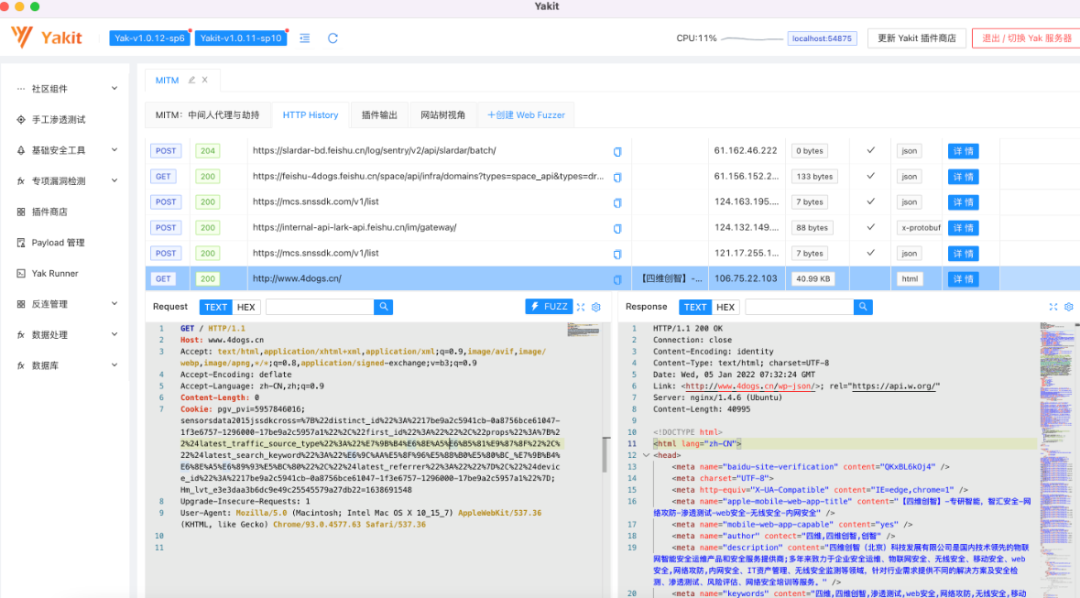1080x598 pixels.
Task: Click the Yakit logo
Action: pyautogui.click(x=47, y=37)
